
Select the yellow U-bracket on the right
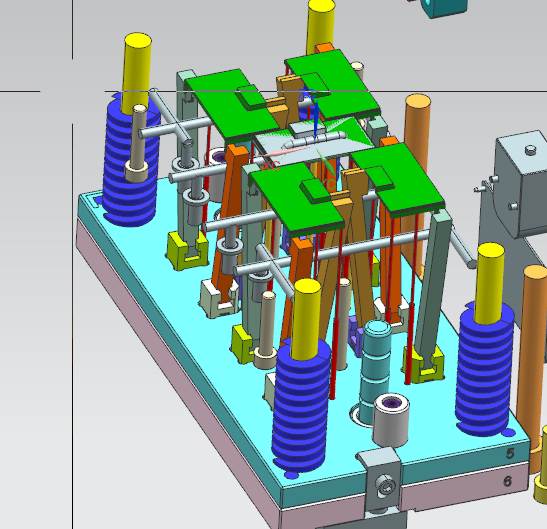tap(424, 365)
